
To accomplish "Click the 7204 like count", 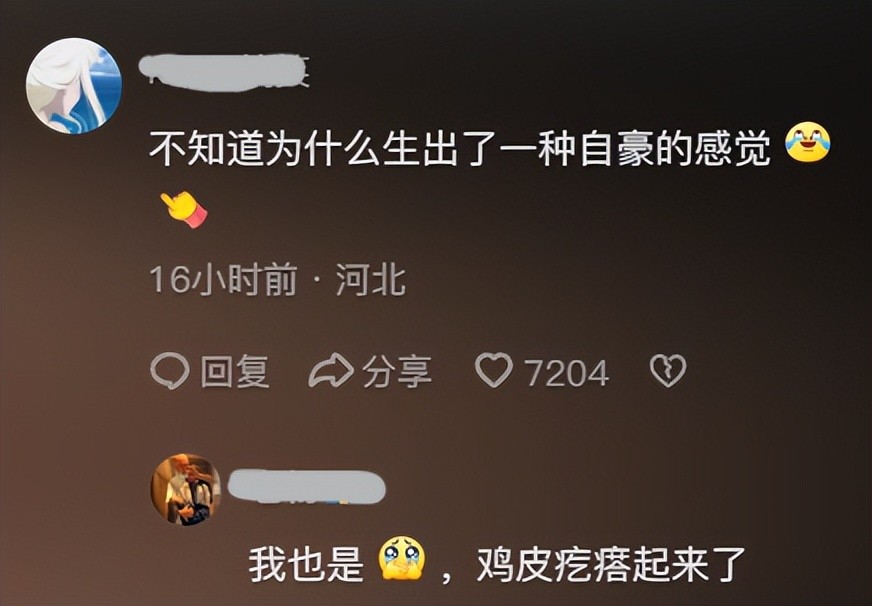I will coord(567,373).
